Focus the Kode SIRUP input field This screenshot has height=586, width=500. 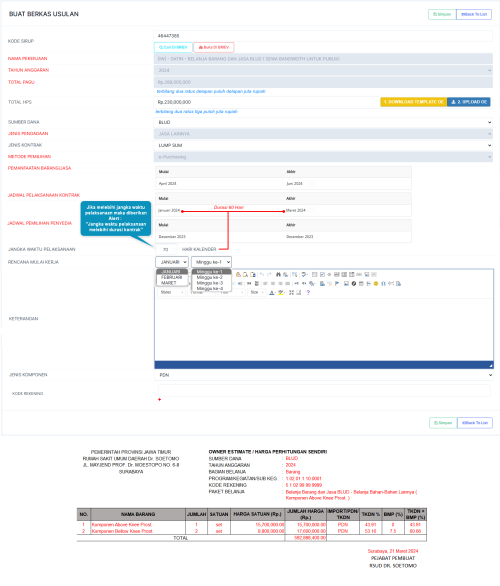[323, 36]
